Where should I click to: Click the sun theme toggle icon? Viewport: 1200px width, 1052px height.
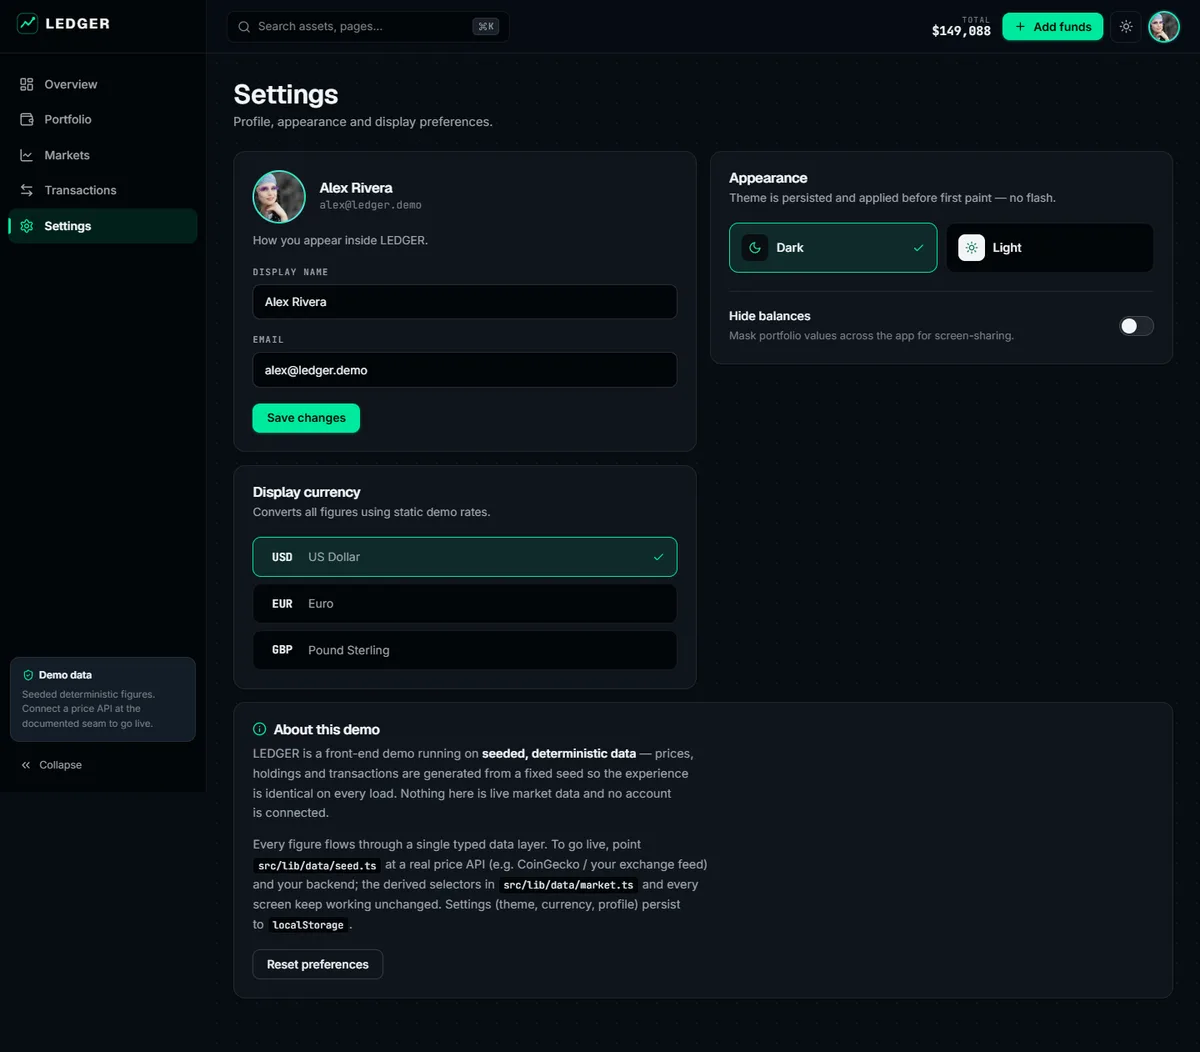coord(1126,27)
